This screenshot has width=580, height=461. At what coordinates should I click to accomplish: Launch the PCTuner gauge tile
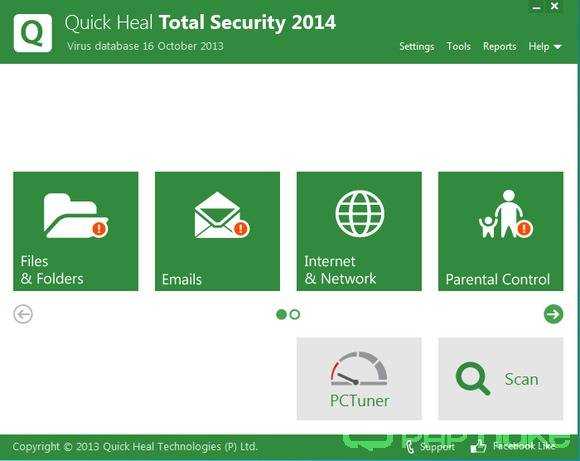359,378
